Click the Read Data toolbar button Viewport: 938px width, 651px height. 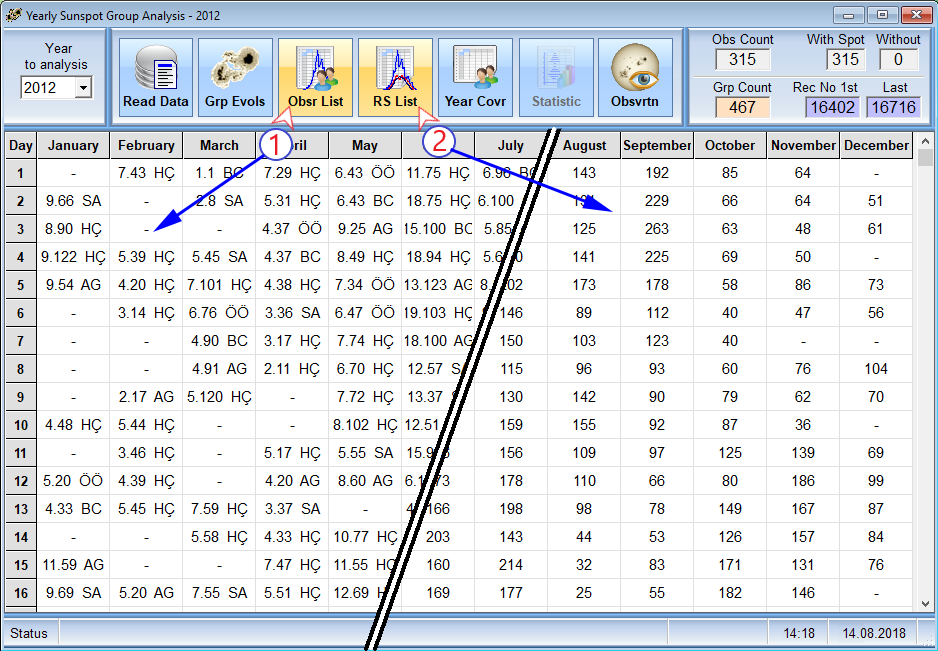pos(156,78)
